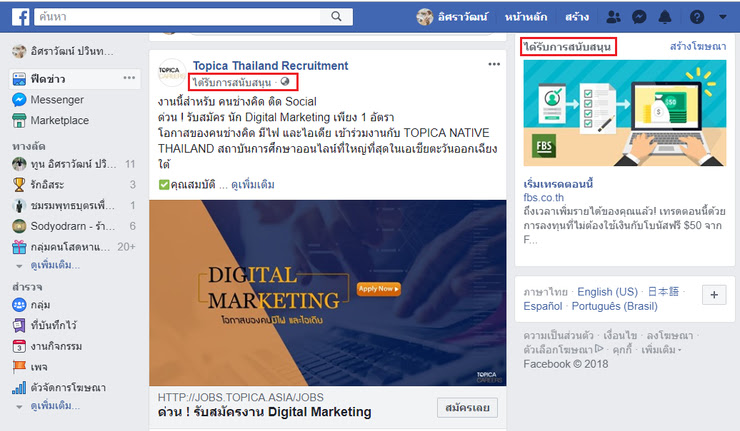The width and height of the screenshot is (740, 431).
Task: Open อิศราวัฒน์ ปรินท... sidebar profile
Action: [63, 51]
